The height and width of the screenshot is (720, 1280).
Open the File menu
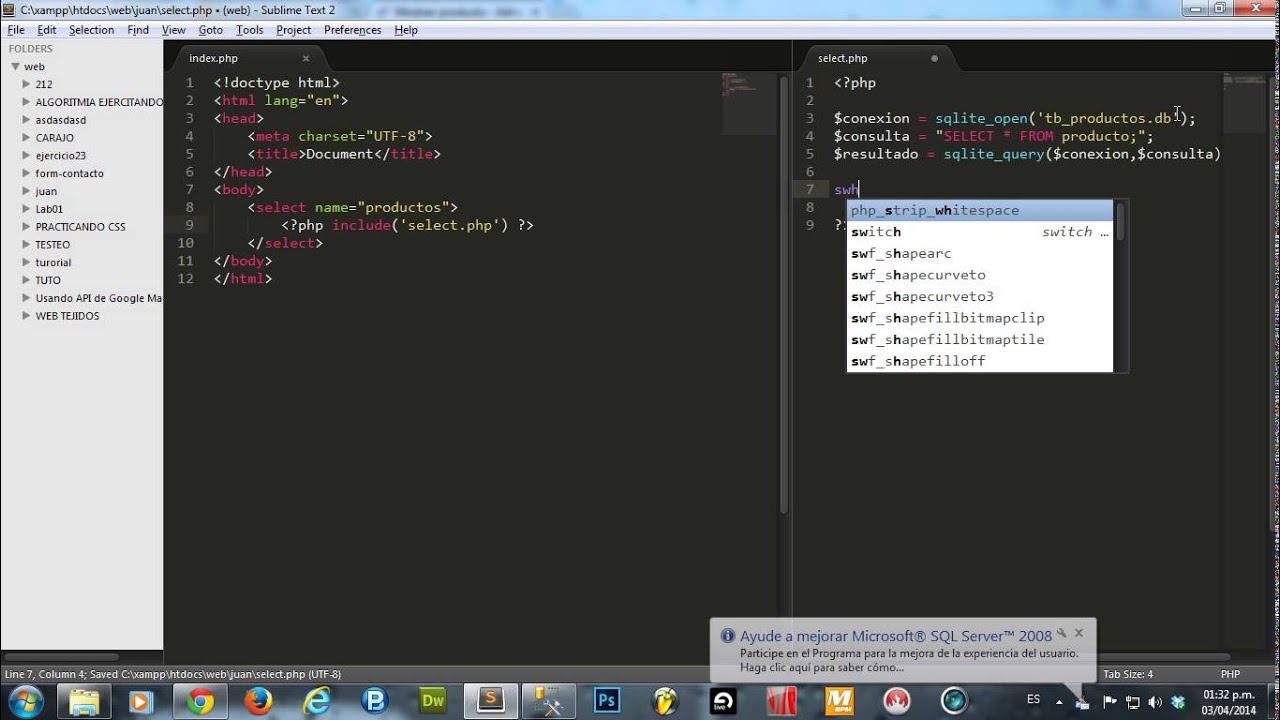point(16,30)
